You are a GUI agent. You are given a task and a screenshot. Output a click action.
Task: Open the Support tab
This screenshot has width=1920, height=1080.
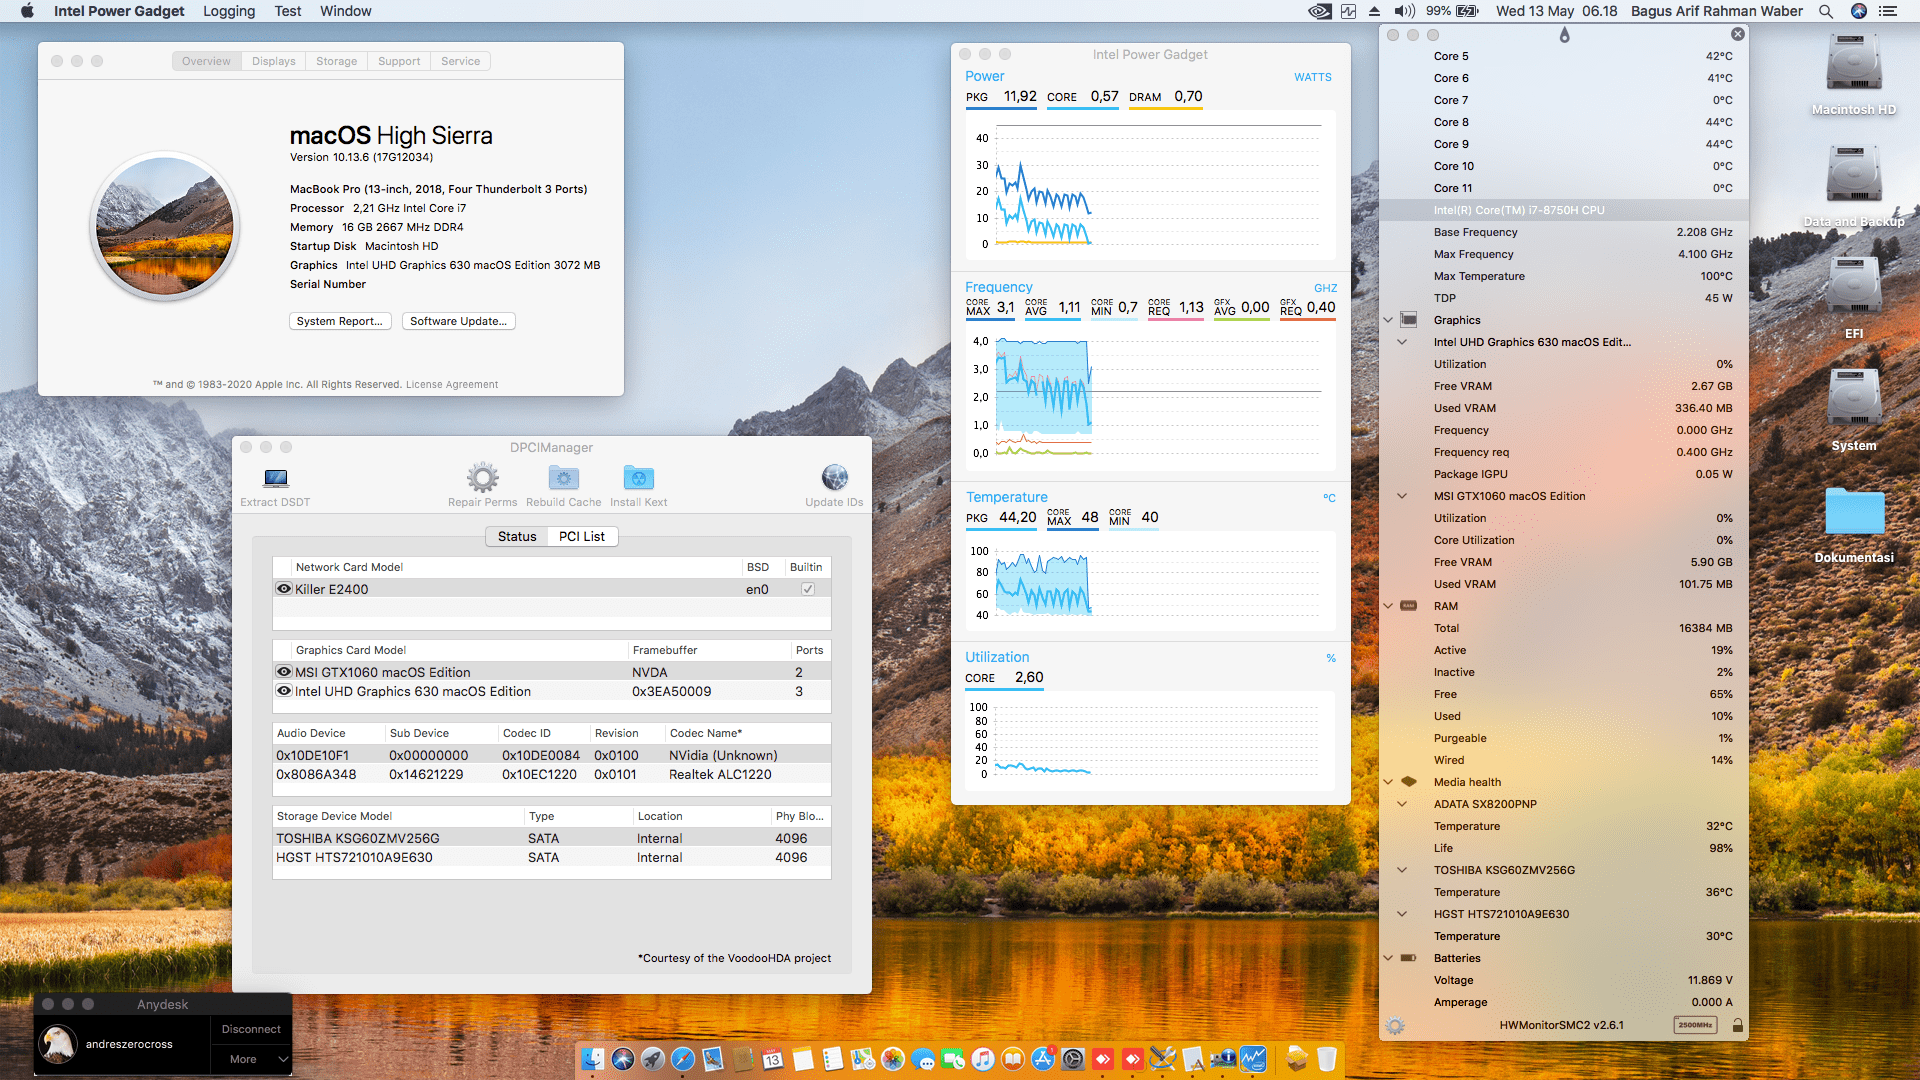click(399, 61)
